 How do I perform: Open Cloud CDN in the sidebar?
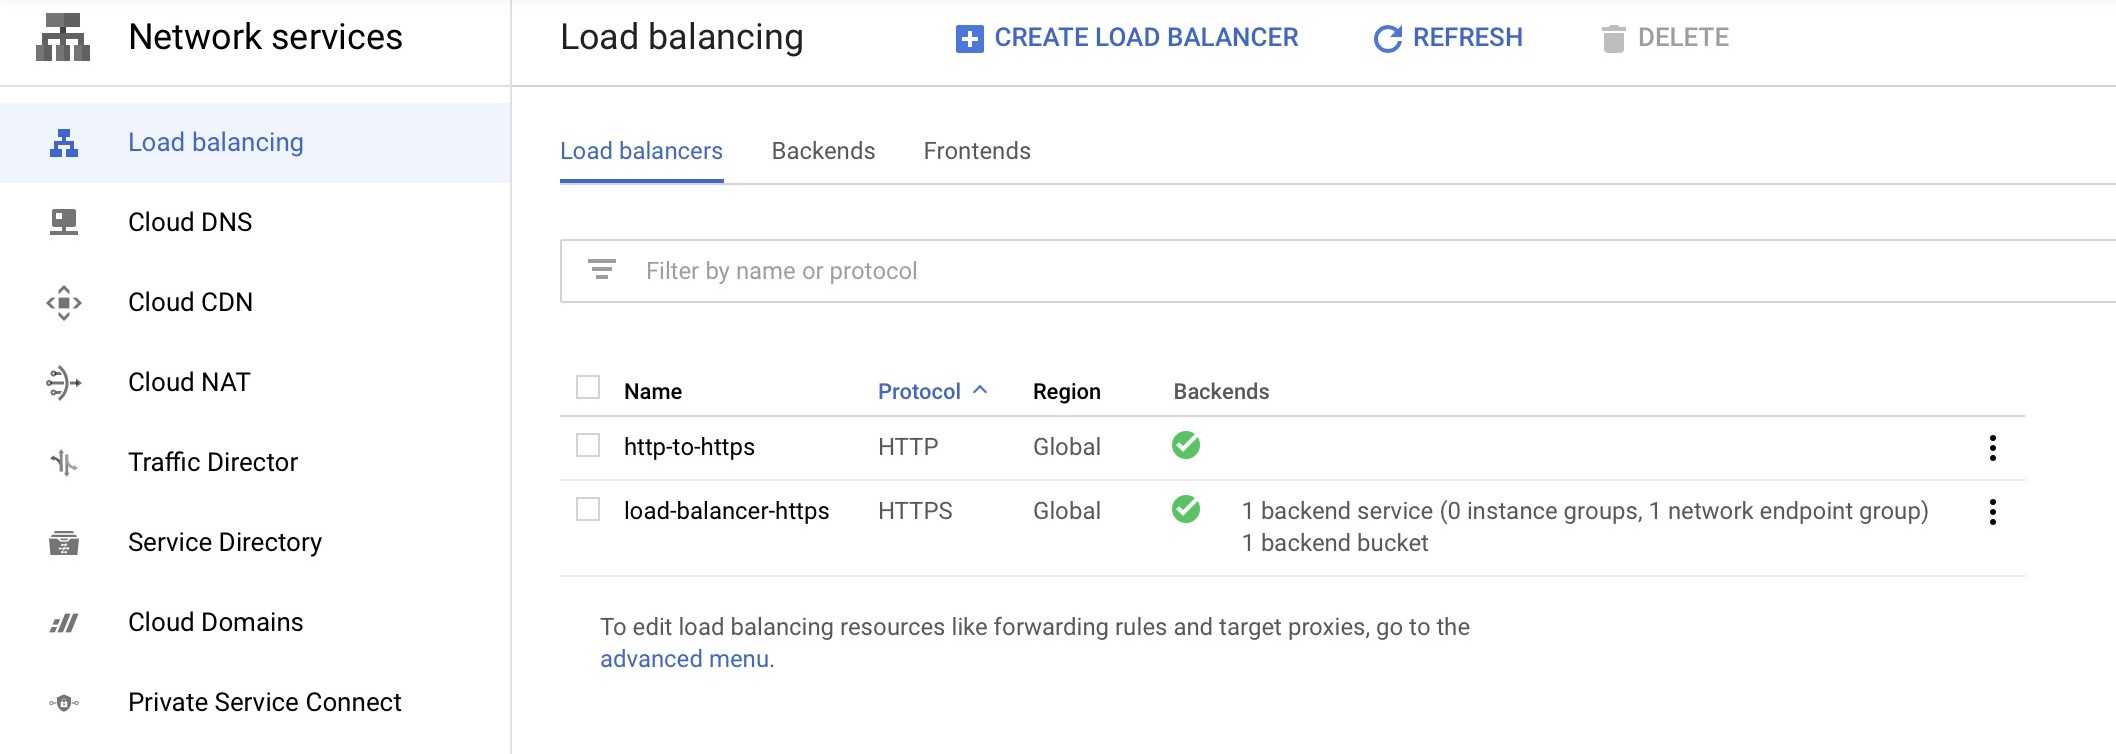(x=255, y=302)
